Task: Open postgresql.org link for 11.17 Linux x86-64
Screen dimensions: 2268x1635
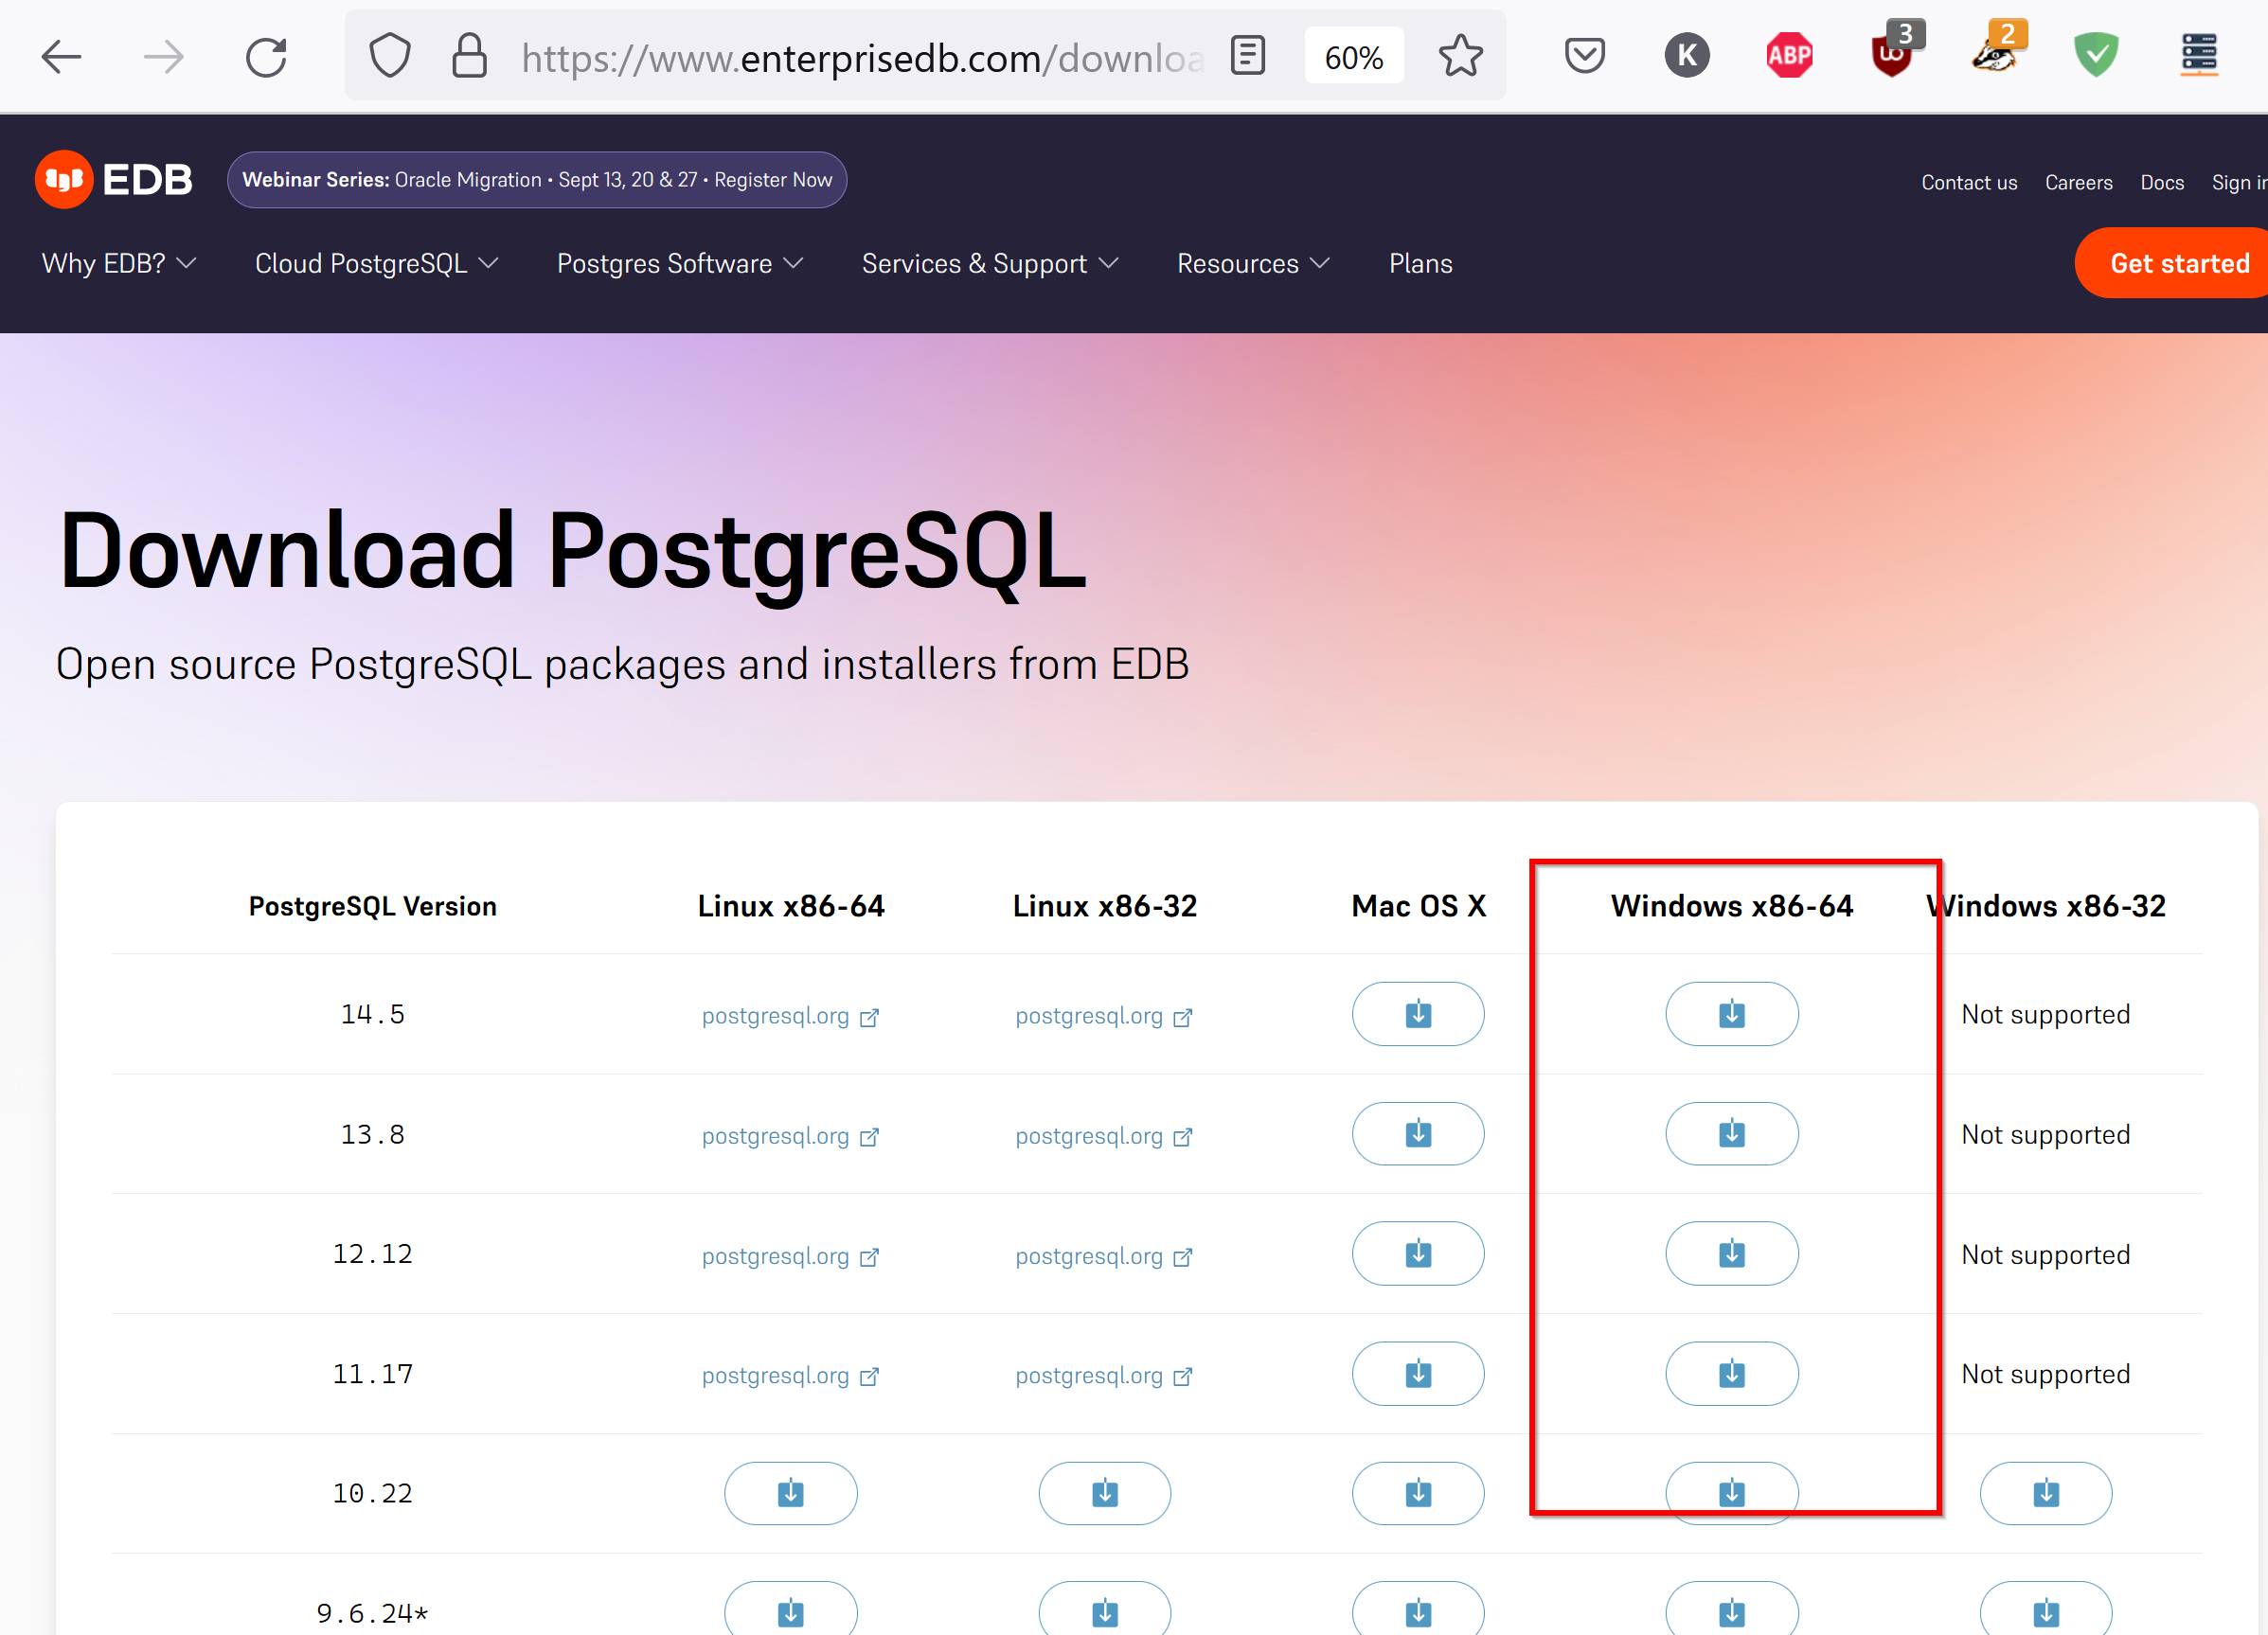Action: [x=790, y=1376]
